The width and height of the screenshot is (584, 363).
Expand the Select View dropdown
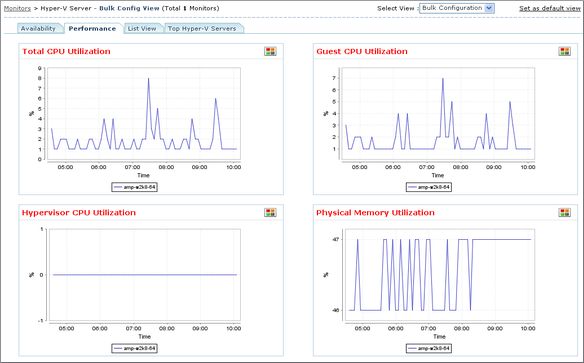[457, 8]
